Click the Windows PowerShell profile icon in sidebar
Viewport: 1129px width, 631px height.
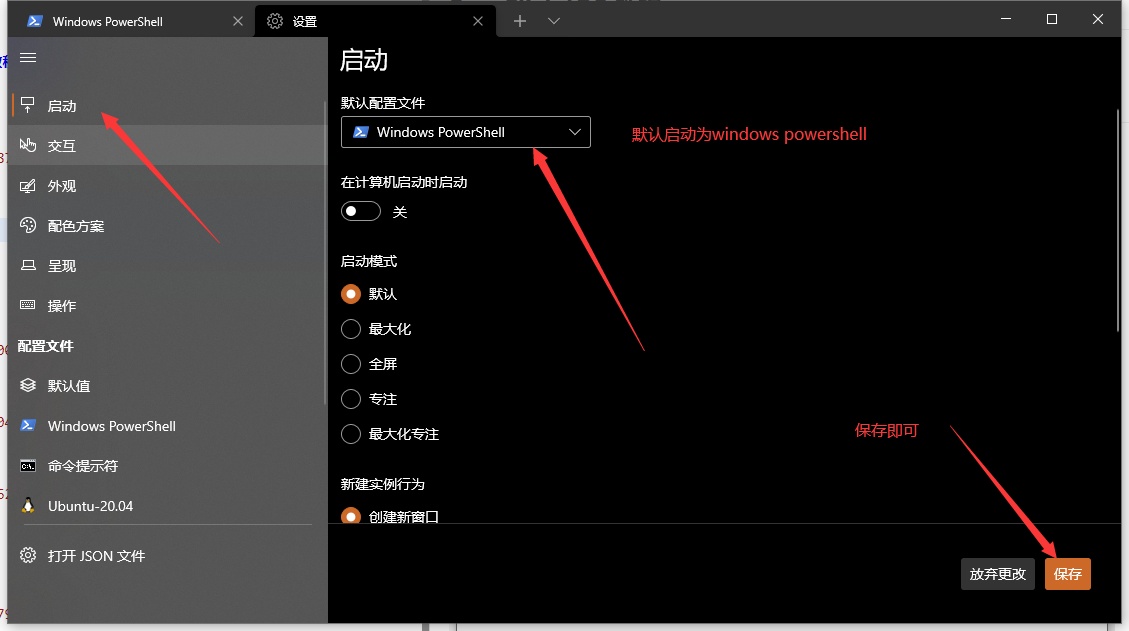(x=28, y=425)
